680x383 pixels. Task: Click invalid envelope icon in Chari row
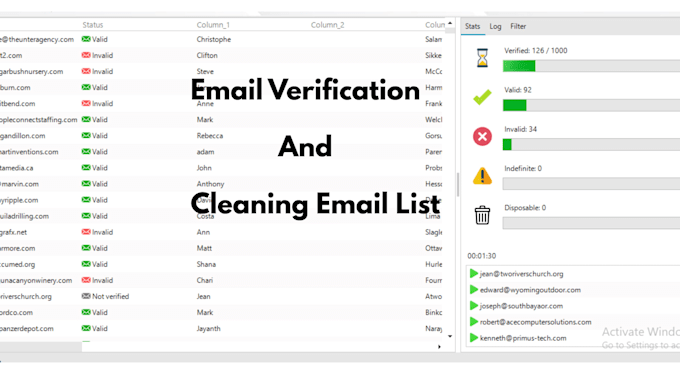click(86, 280)
